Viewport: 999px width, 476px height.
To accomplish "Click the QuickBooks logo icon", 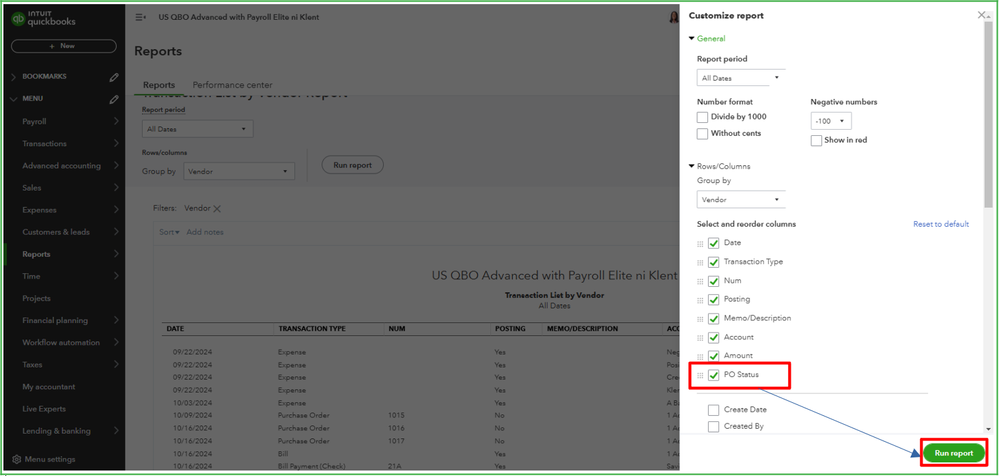I will click(x=18, y=18).
